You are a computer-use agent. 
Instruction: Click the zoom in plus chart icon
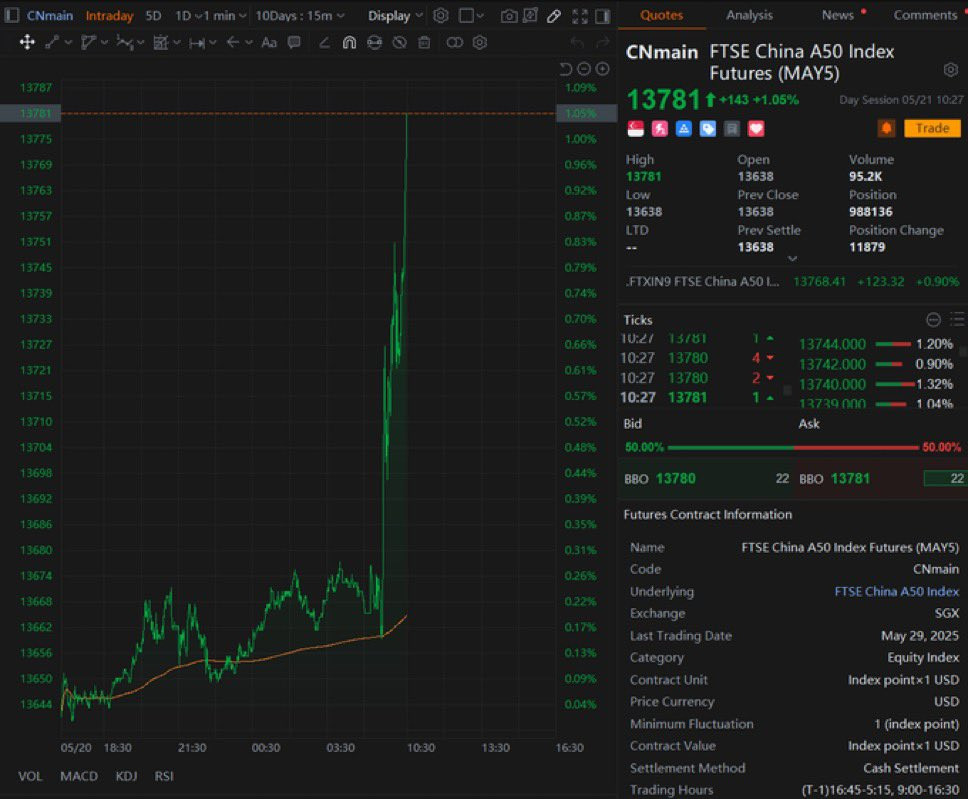(603, 69)
